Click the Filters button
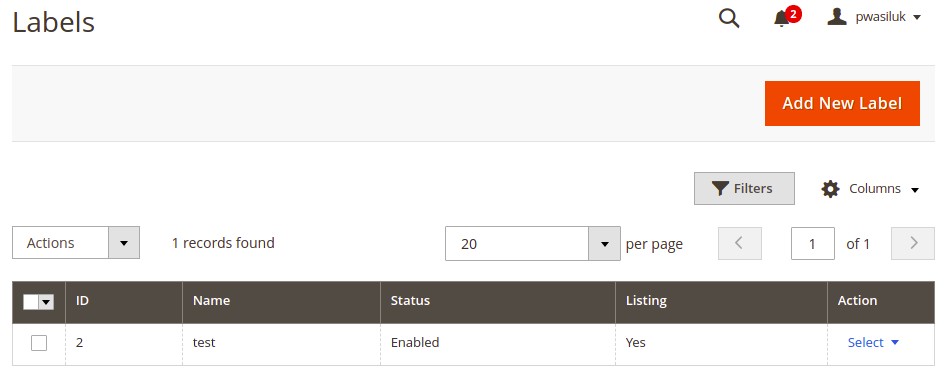949x380 pixels. tap(744, 189)
